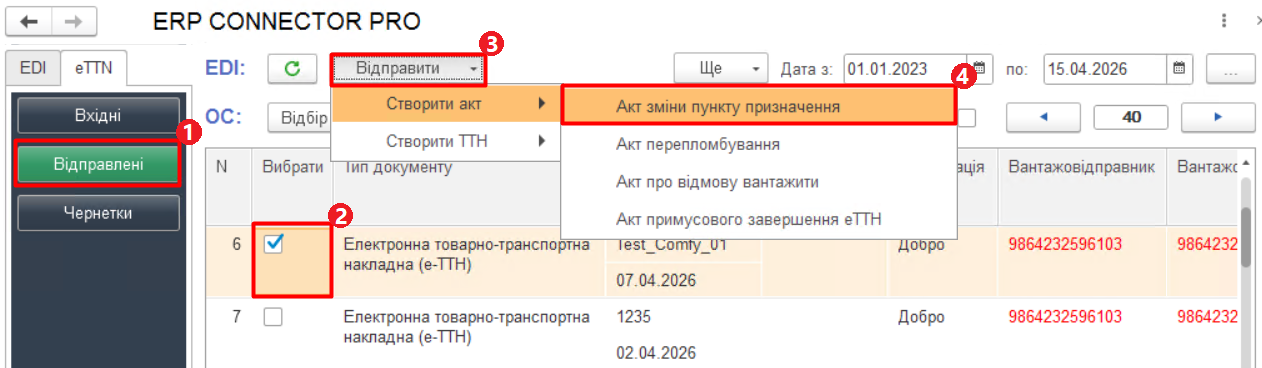The height and width of the screenshot is (368, 1262).
Task: Click status Добро in row 6
Action: [921, 244]
